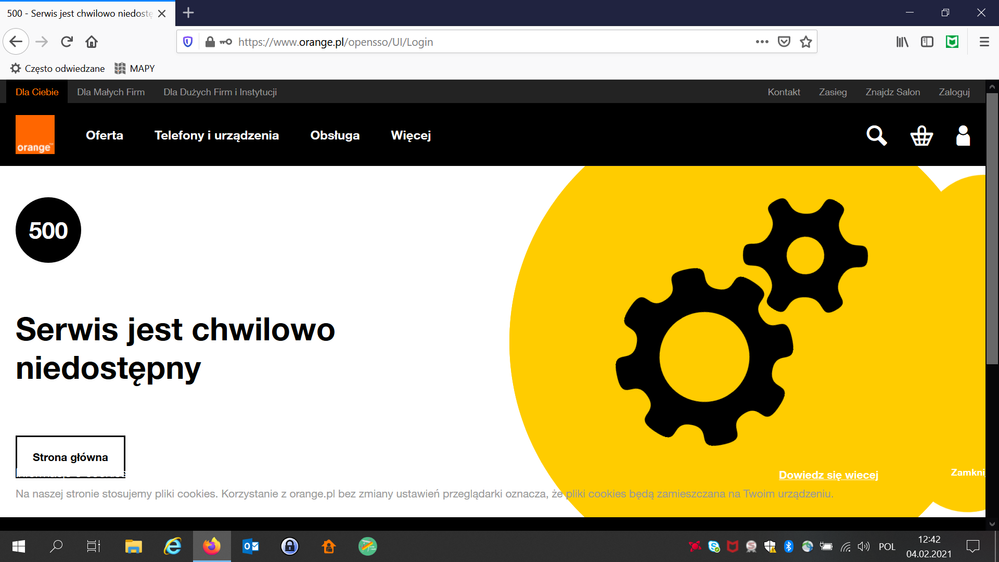Viewport: 999px width, 562px height.
Task: Toggle the Firefox sidebar icon
Action: pyautogui.click(x=927, y=42)
